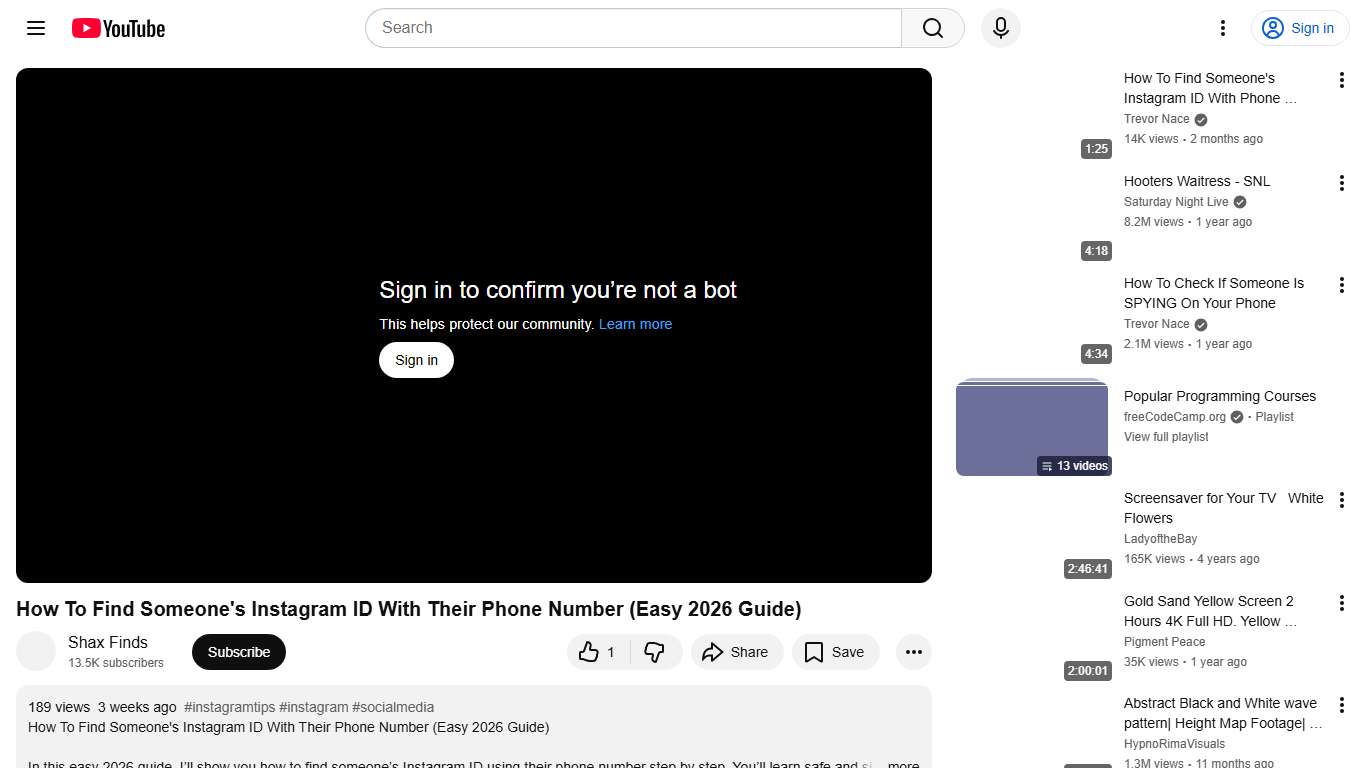
Task: Open the guide with the hamburger menu icon
Action: coord(35,28)
